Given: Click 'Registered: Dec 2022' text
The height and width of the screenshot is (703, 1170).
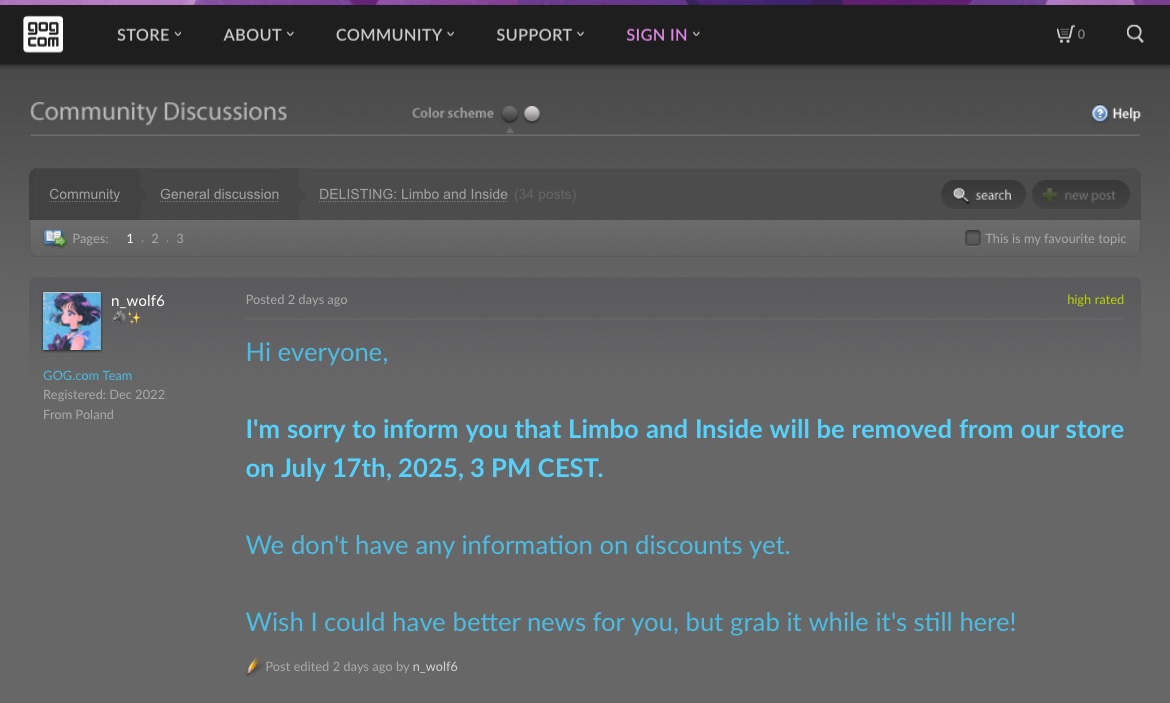Looking at the screenshot, I should [x=104, y=394].
